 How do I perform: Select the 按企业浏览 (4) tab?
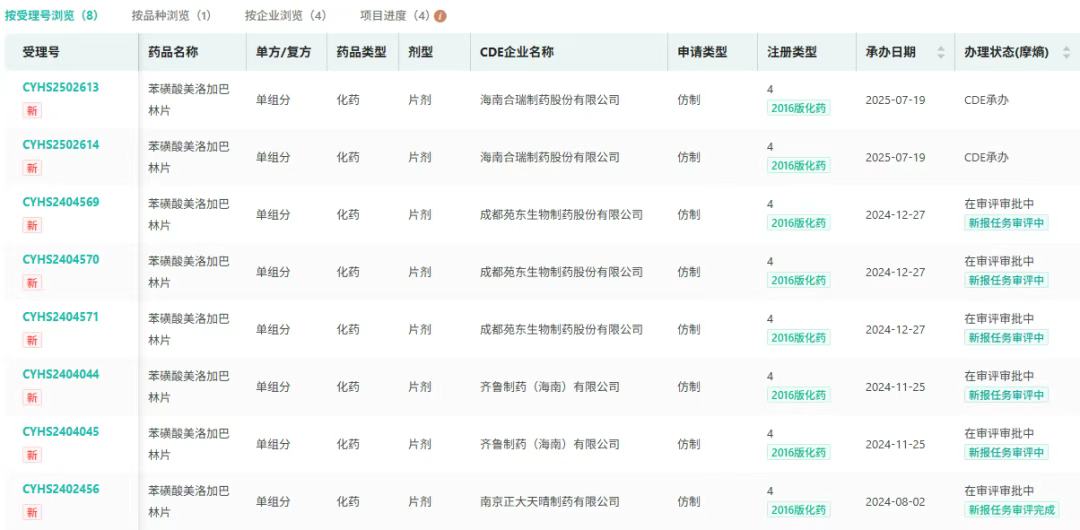click(285, 16)
